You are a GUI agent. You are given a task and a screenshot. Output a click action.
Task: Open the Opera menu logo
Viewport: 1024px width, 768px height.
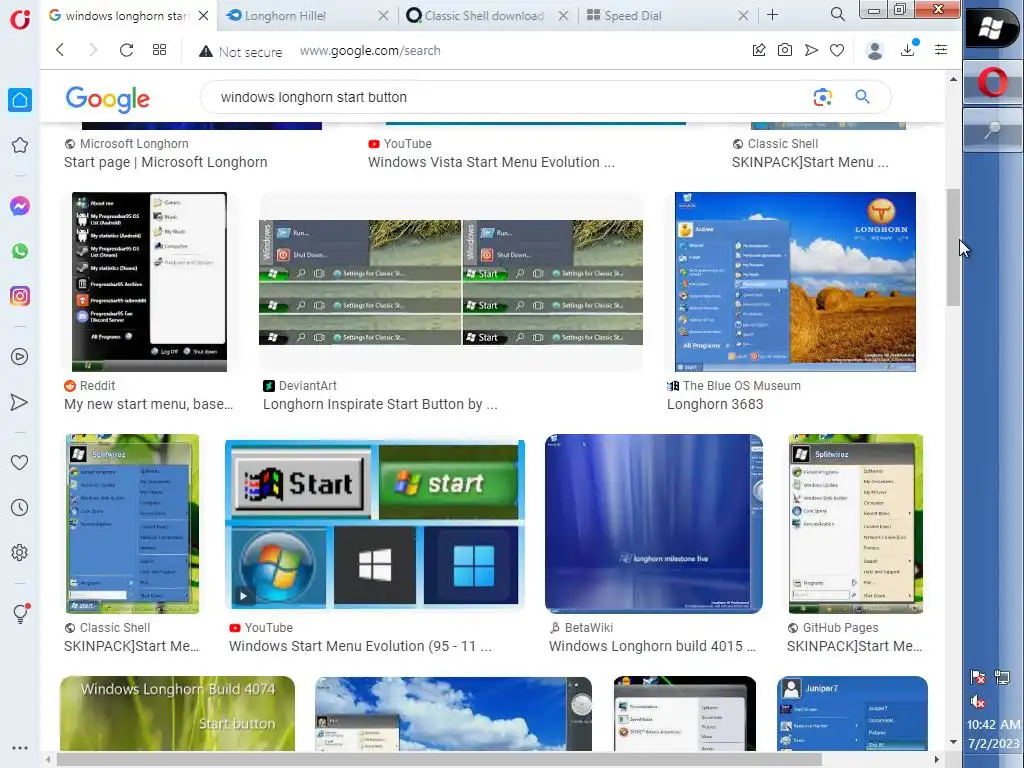click(x=20, y=18)
